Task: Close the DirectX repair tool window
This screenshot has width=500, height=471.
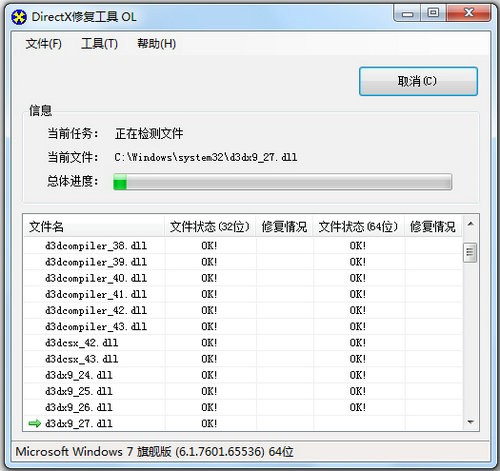Action: pos(469,14)
